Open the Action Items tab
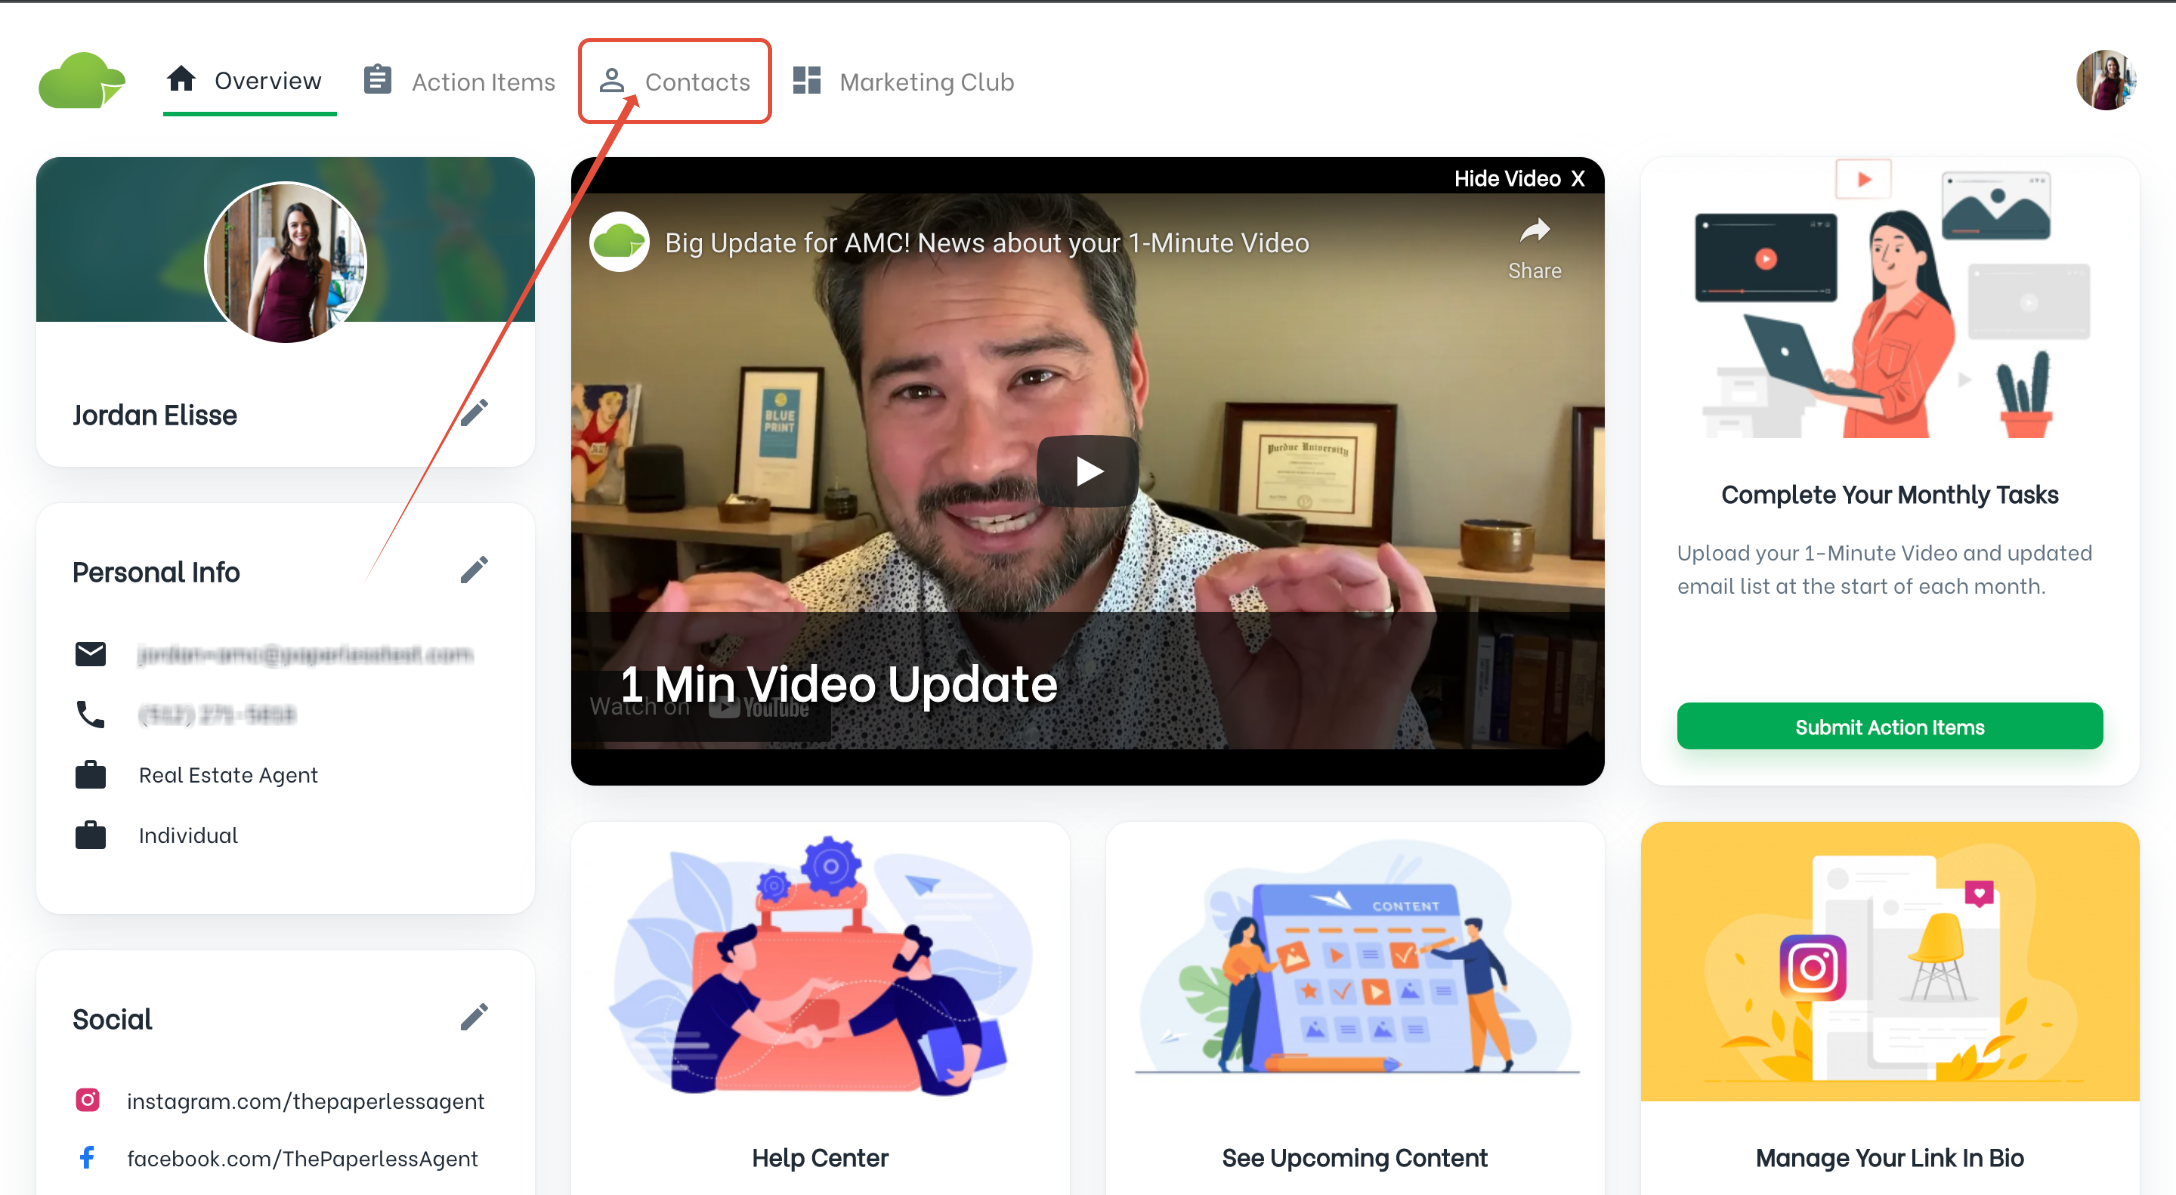The height and width of the screenshot is (1195, 2176). 460,82
